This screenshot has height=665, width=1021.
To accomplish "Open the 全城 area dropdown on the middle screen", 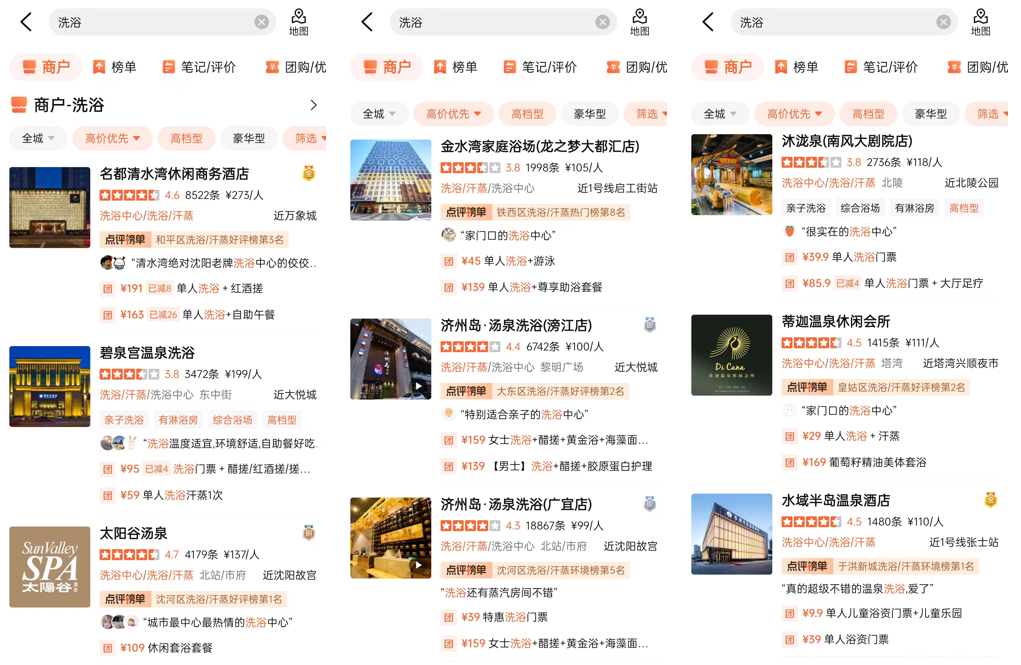I will point(379,114).
